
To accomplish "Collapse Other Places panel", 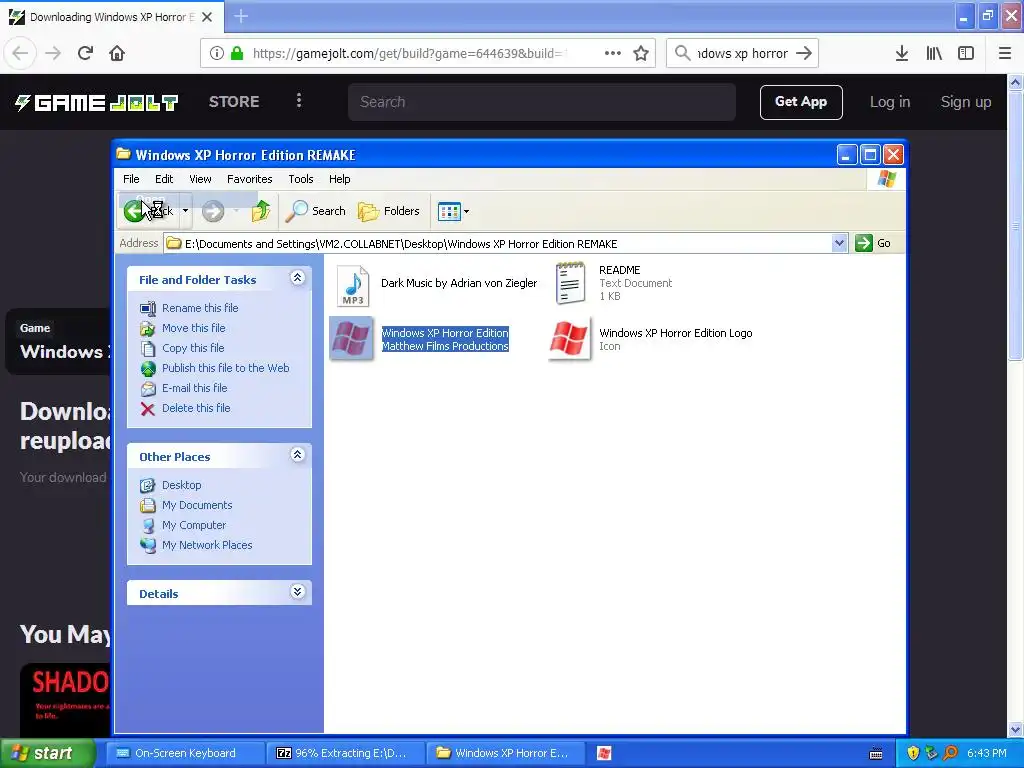I will (x=297, y=455).
